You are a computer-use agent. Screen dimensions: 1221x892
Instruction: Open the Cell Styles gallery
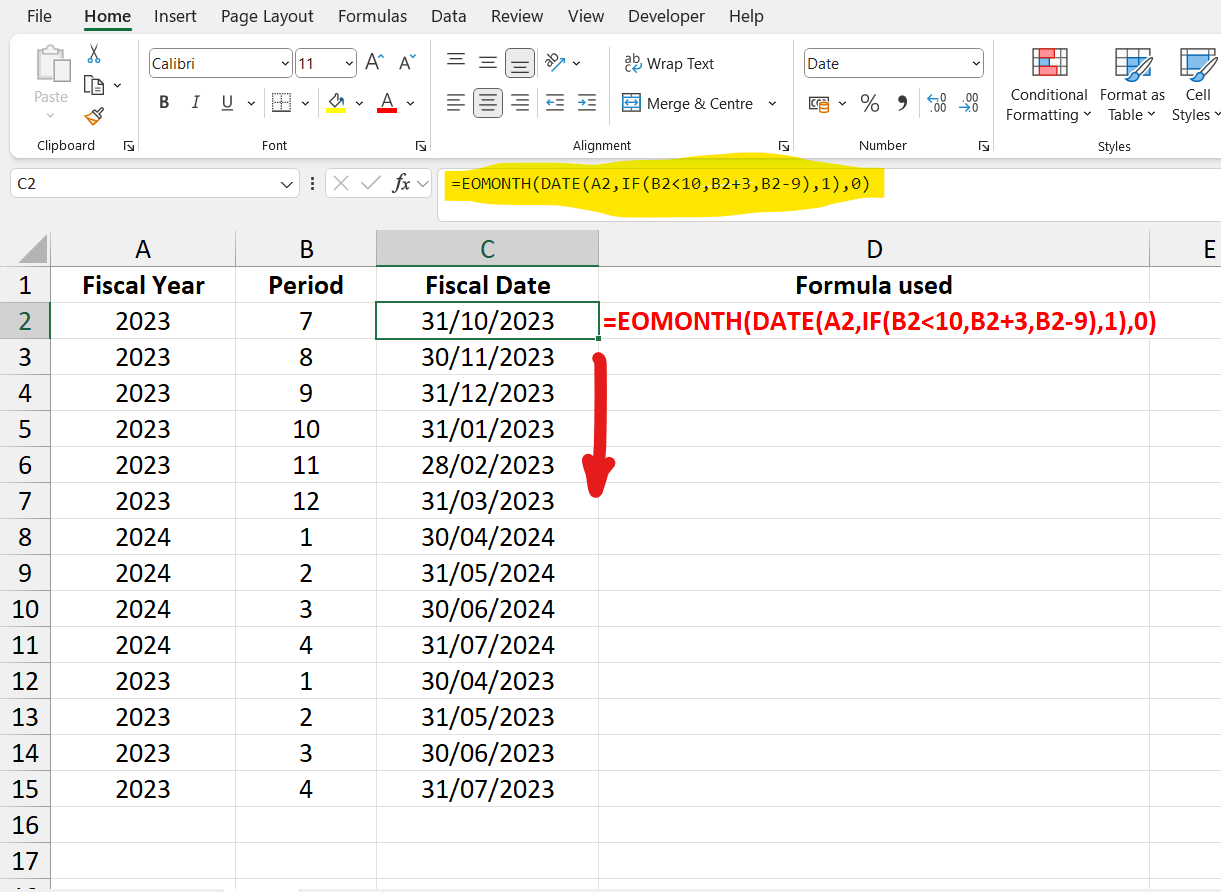(x=1196, y=85)
